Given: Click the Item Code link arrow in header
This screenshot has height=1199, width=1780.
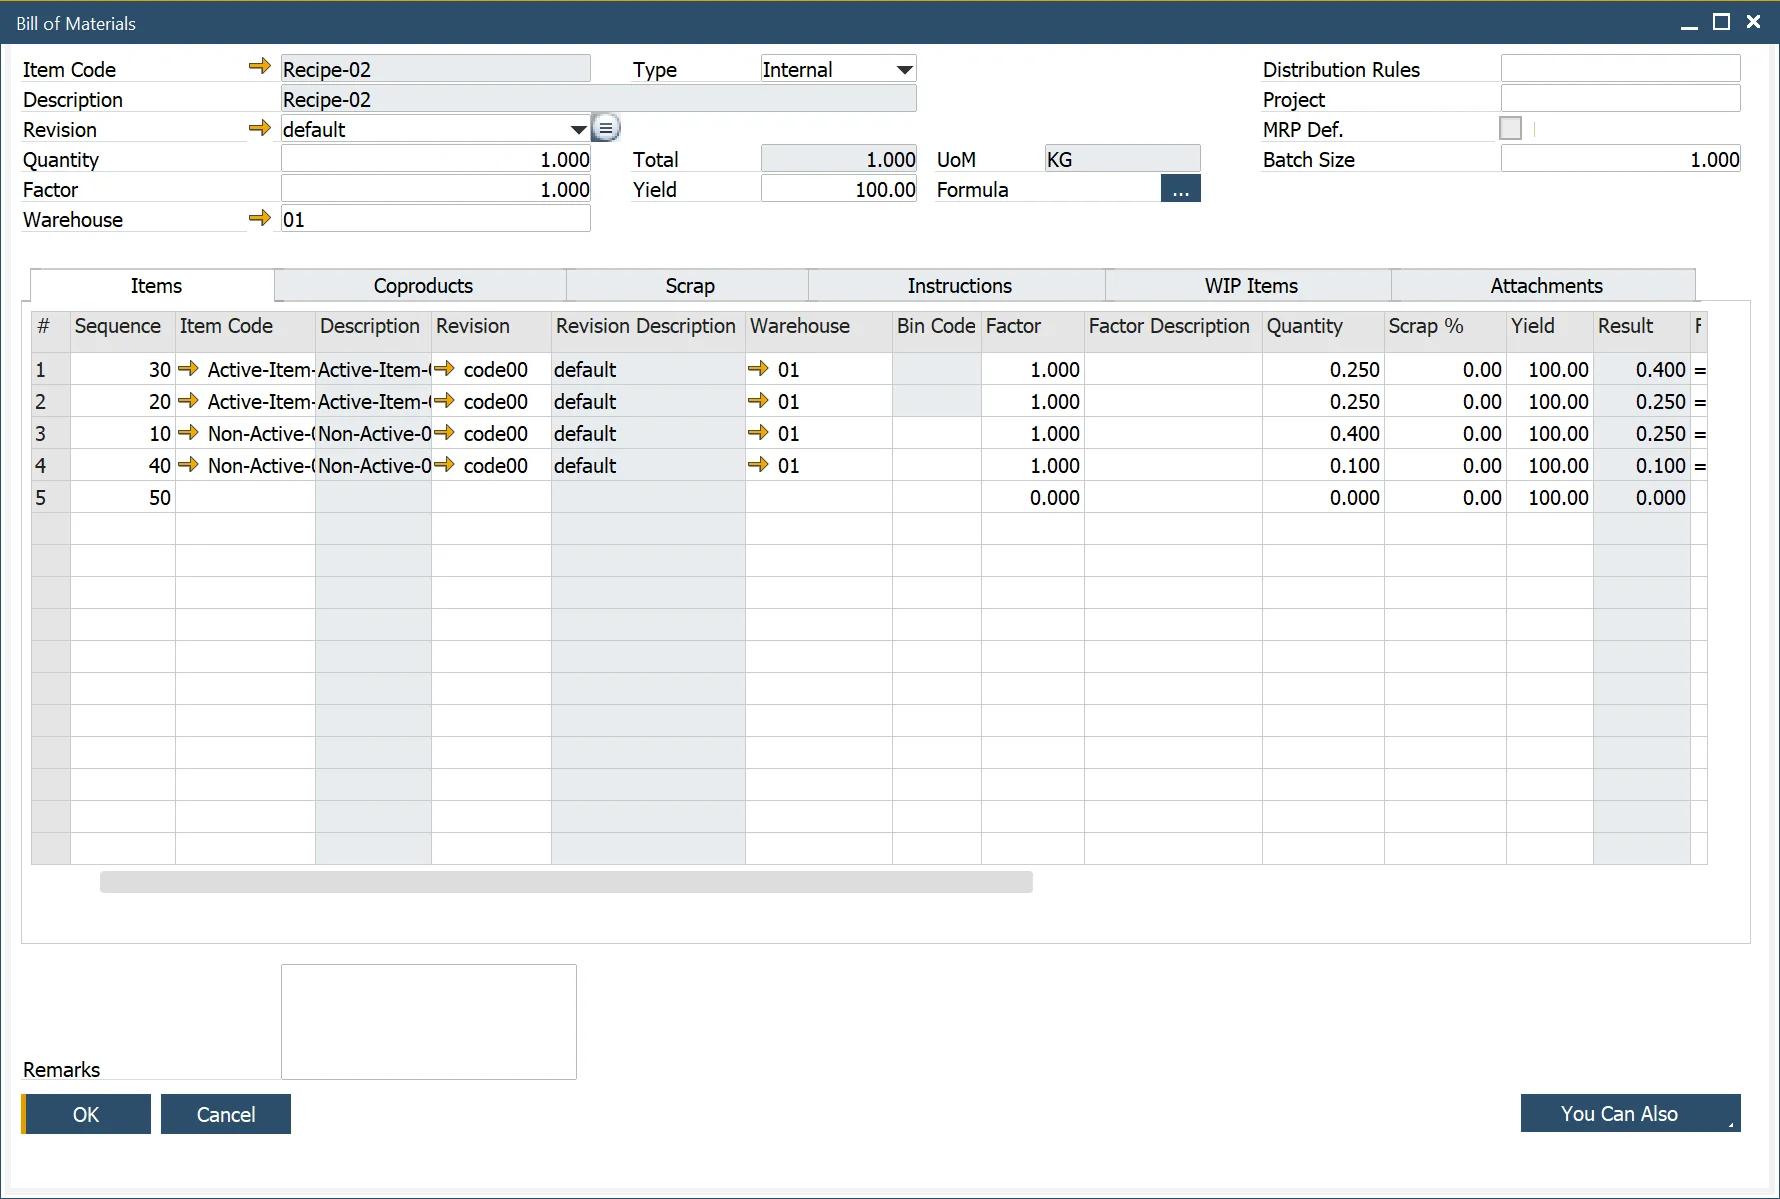Looking at the screenshot, I should point(259,67).
